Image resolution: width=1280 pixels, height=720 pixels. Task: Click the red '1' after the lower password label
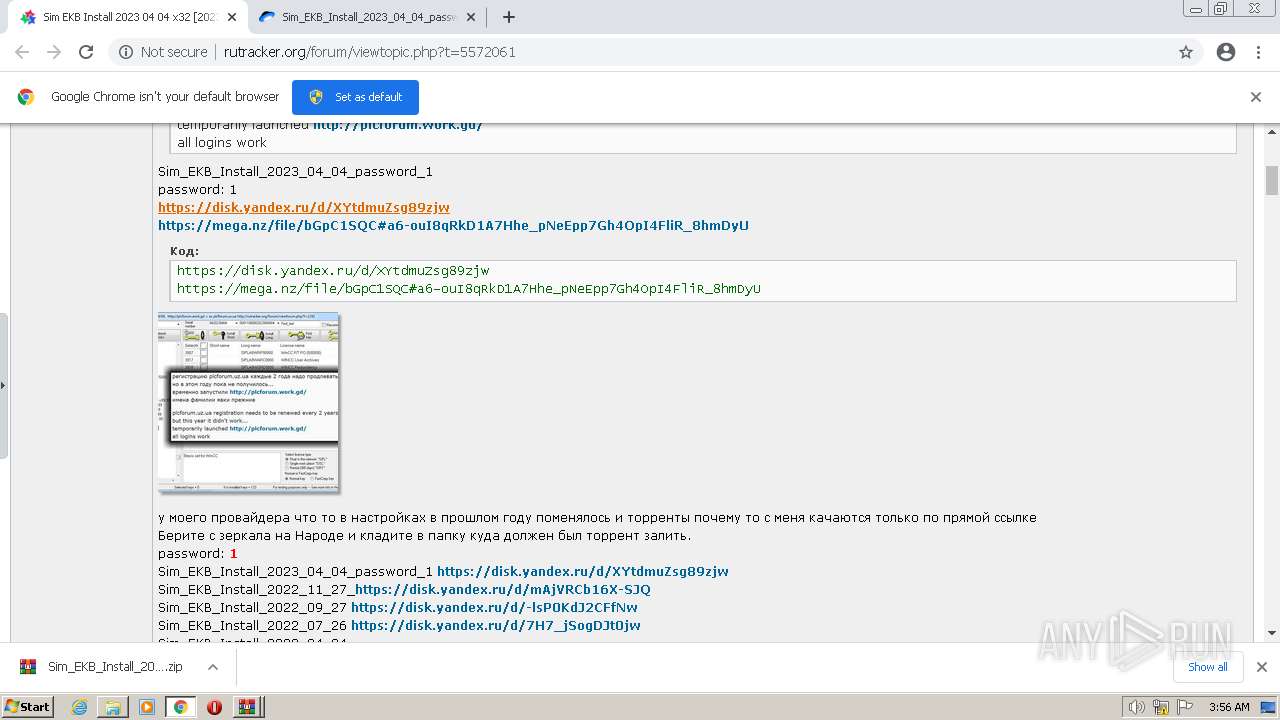(234, 554)
